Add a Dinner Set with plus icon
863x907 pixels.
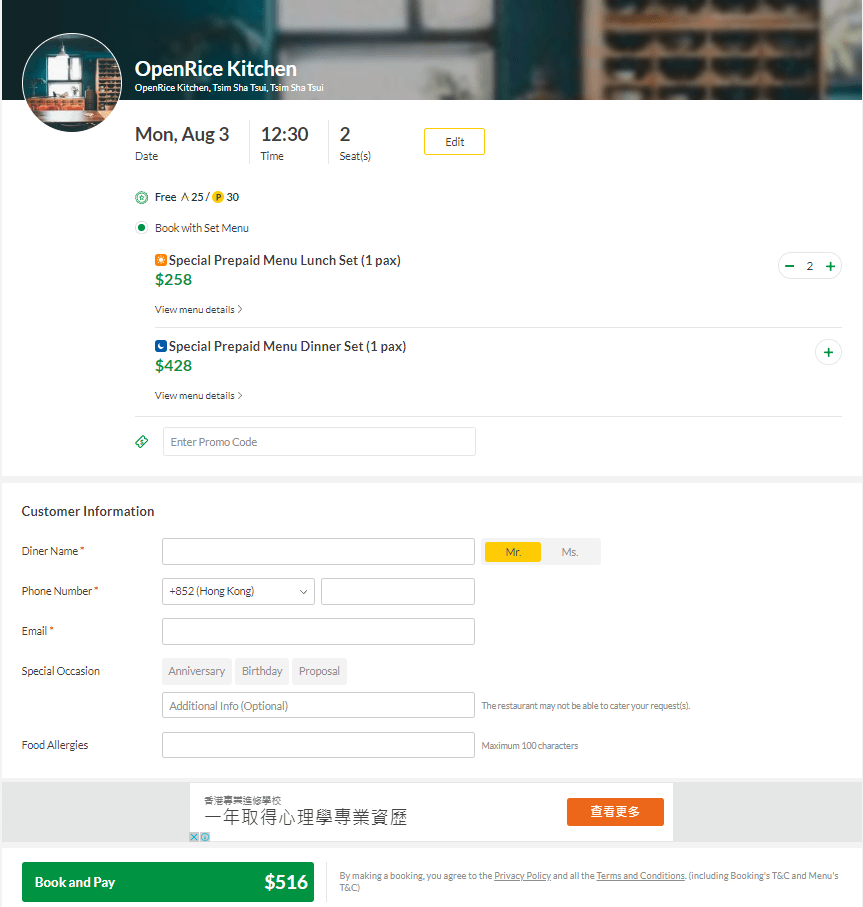coord(828,352)
